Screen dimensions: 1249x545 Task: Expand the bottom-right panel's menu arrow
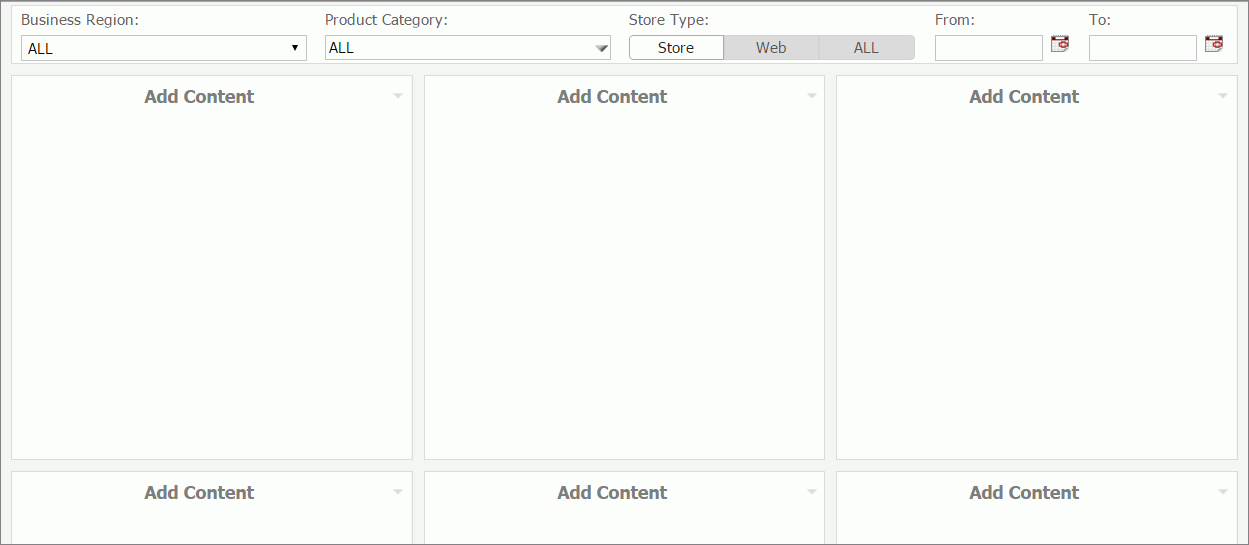[x=1223, y=492]
